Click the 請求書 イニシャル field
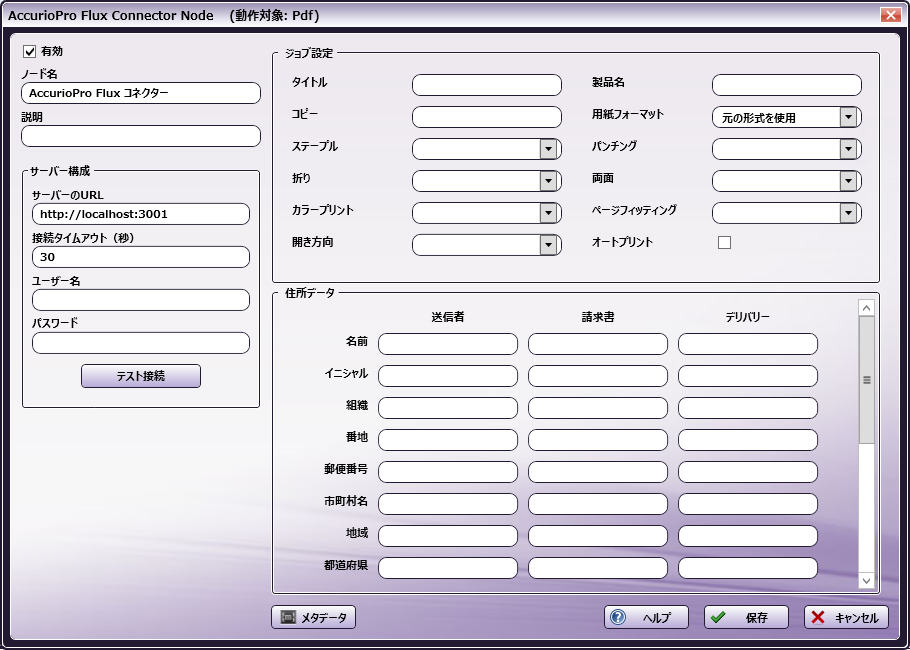 click(598, 376)
